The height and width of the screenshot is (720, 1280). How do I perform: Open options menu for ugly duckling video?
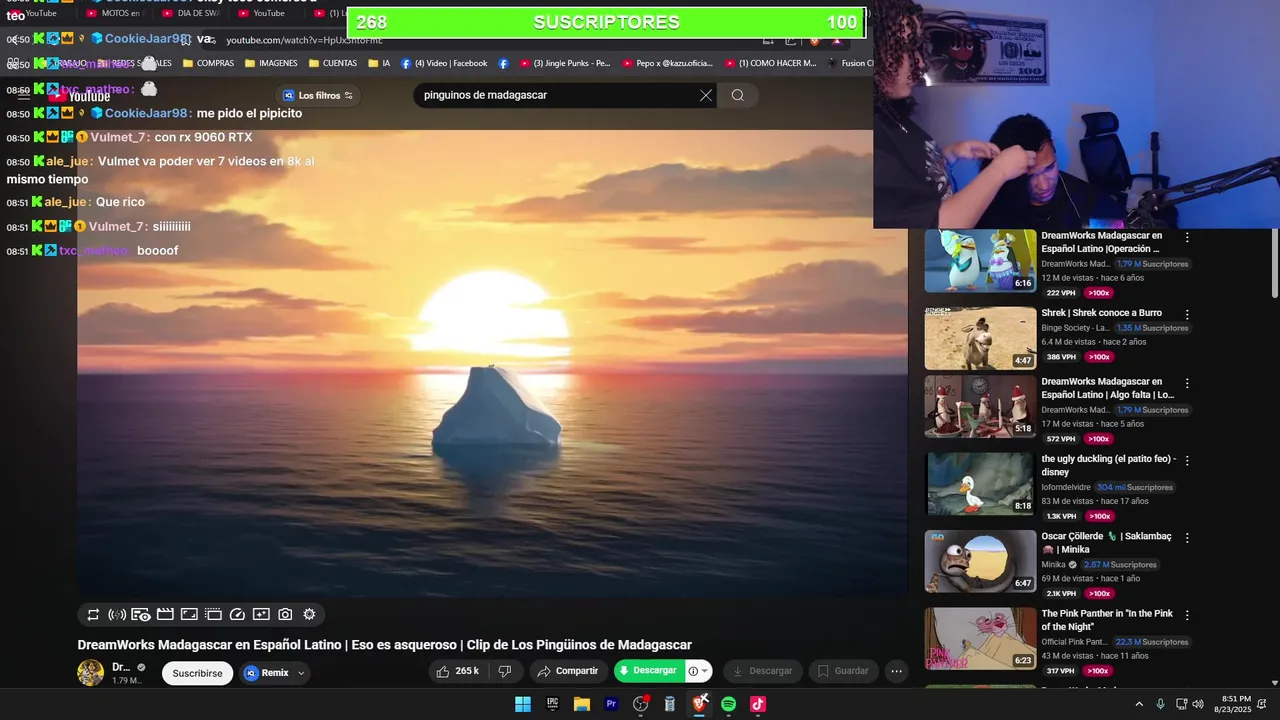click(1187, 461)
